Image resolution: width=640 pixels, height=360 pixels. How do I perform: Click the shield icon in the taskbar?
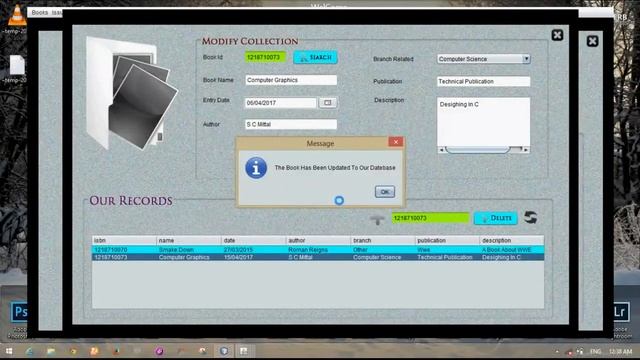(224, 351)
